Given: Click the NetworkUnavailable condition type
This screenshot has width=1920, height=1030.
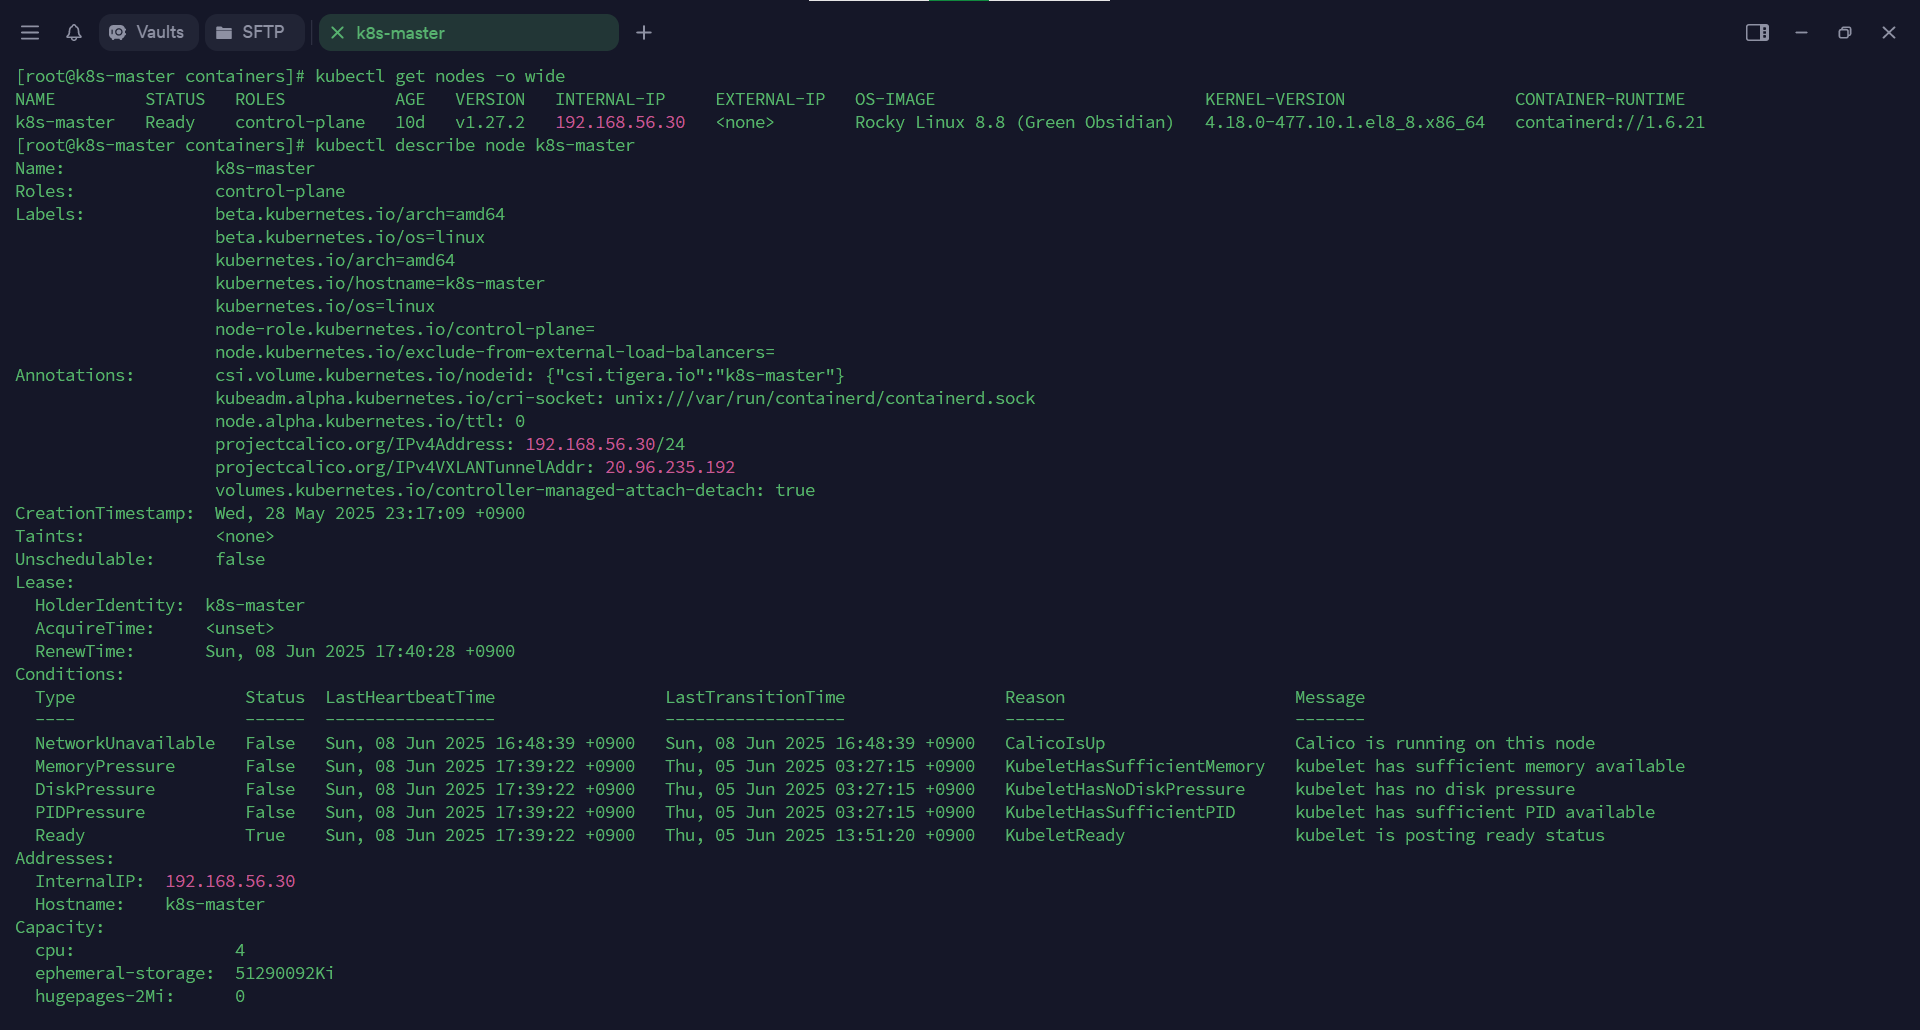Looking at the screenshot, I should click(x=125, y=743).
